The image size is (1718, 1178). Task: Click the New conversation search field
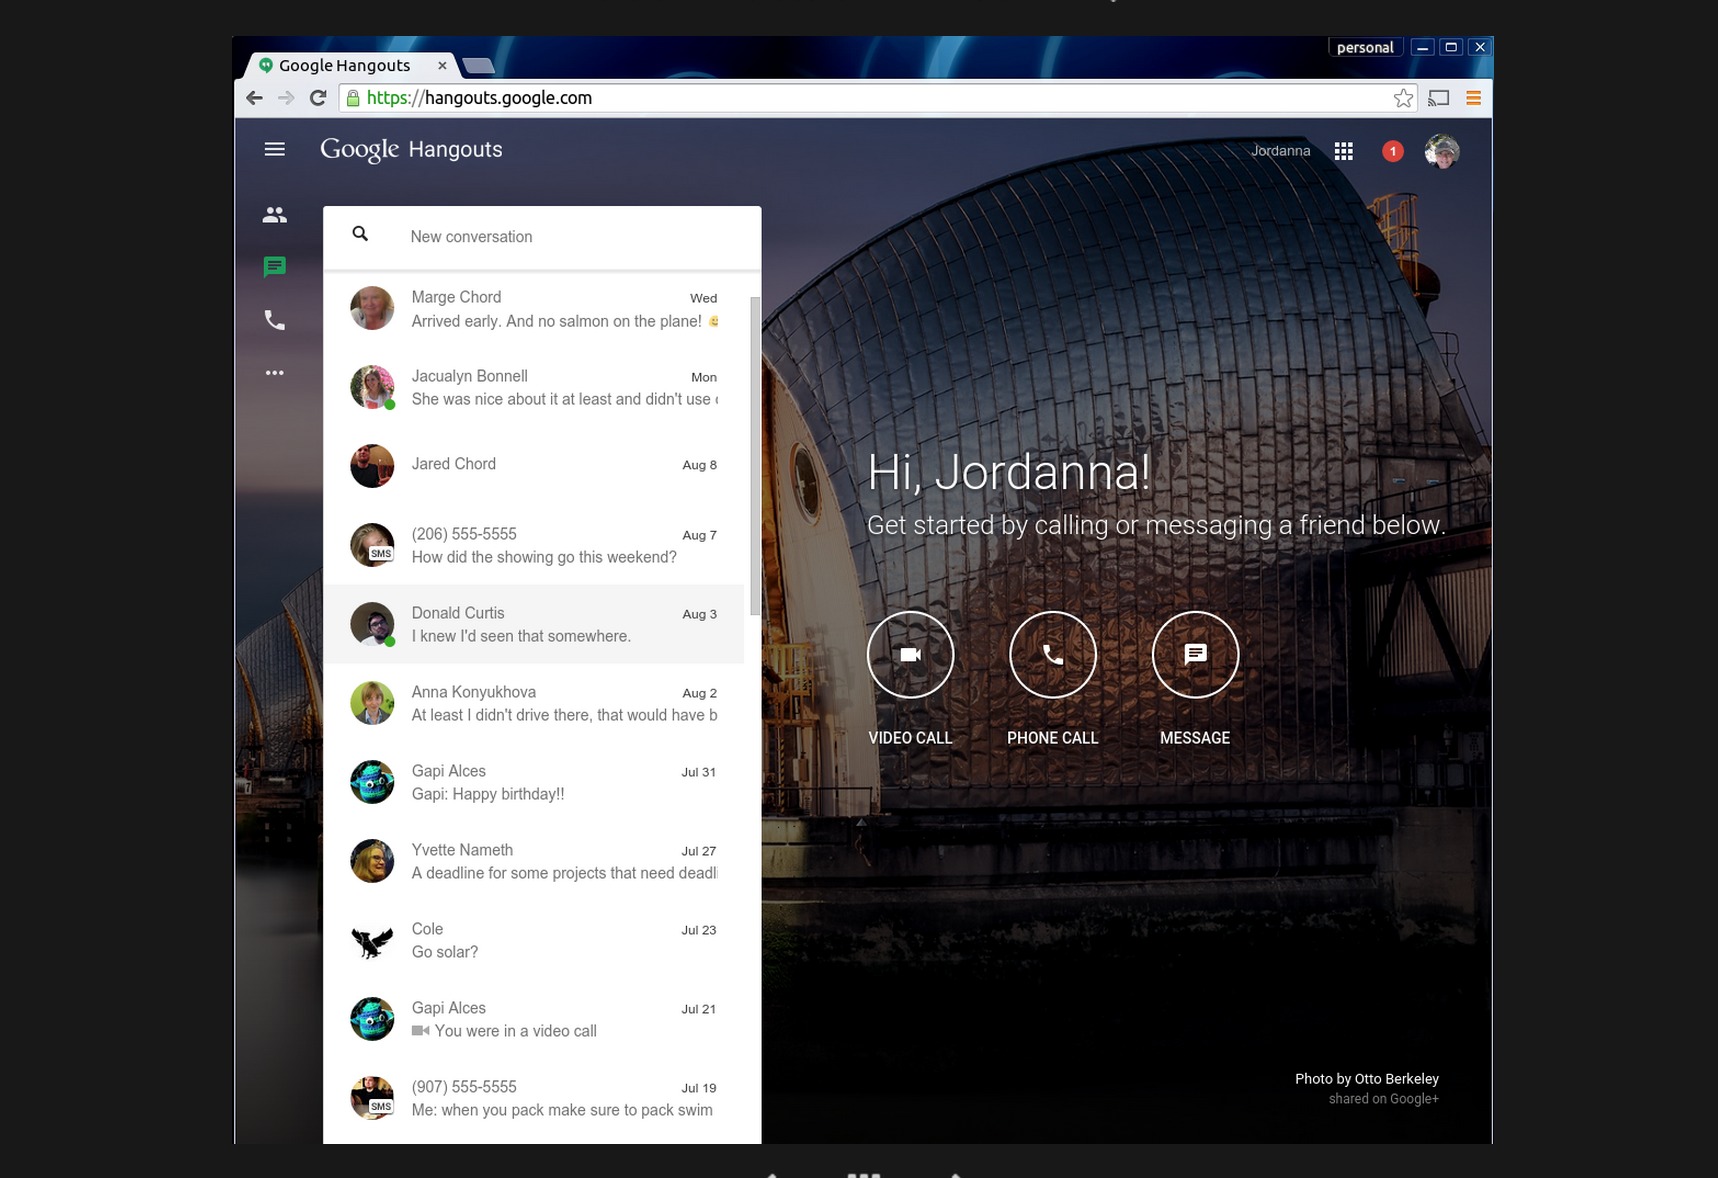click(x=542, y=237)
